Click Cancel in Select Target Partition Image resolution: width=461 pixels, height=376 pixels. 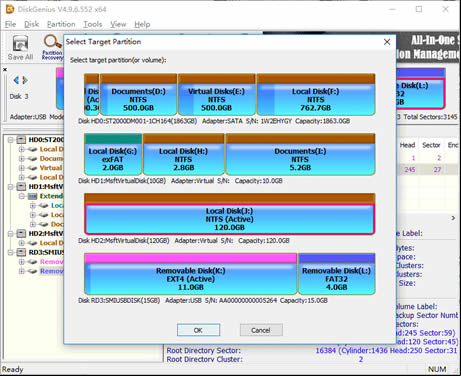tap(261, 330)
